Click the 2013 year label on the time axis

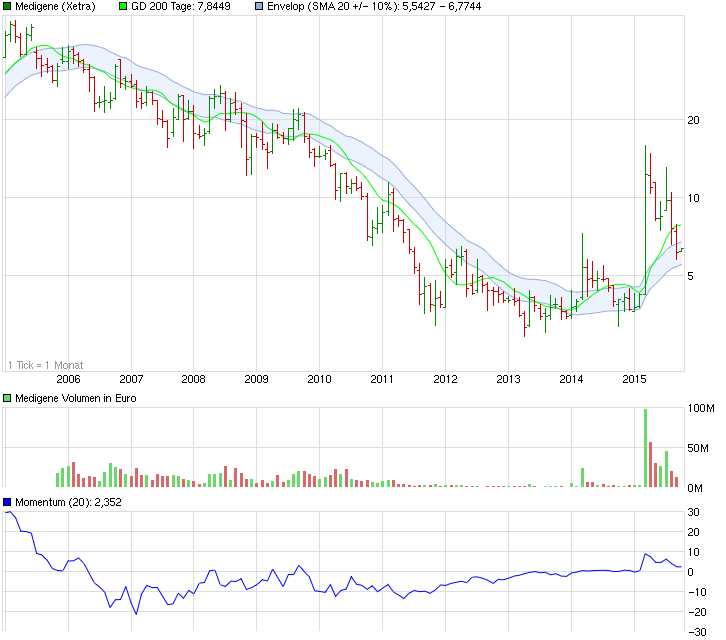click(508, 379)
